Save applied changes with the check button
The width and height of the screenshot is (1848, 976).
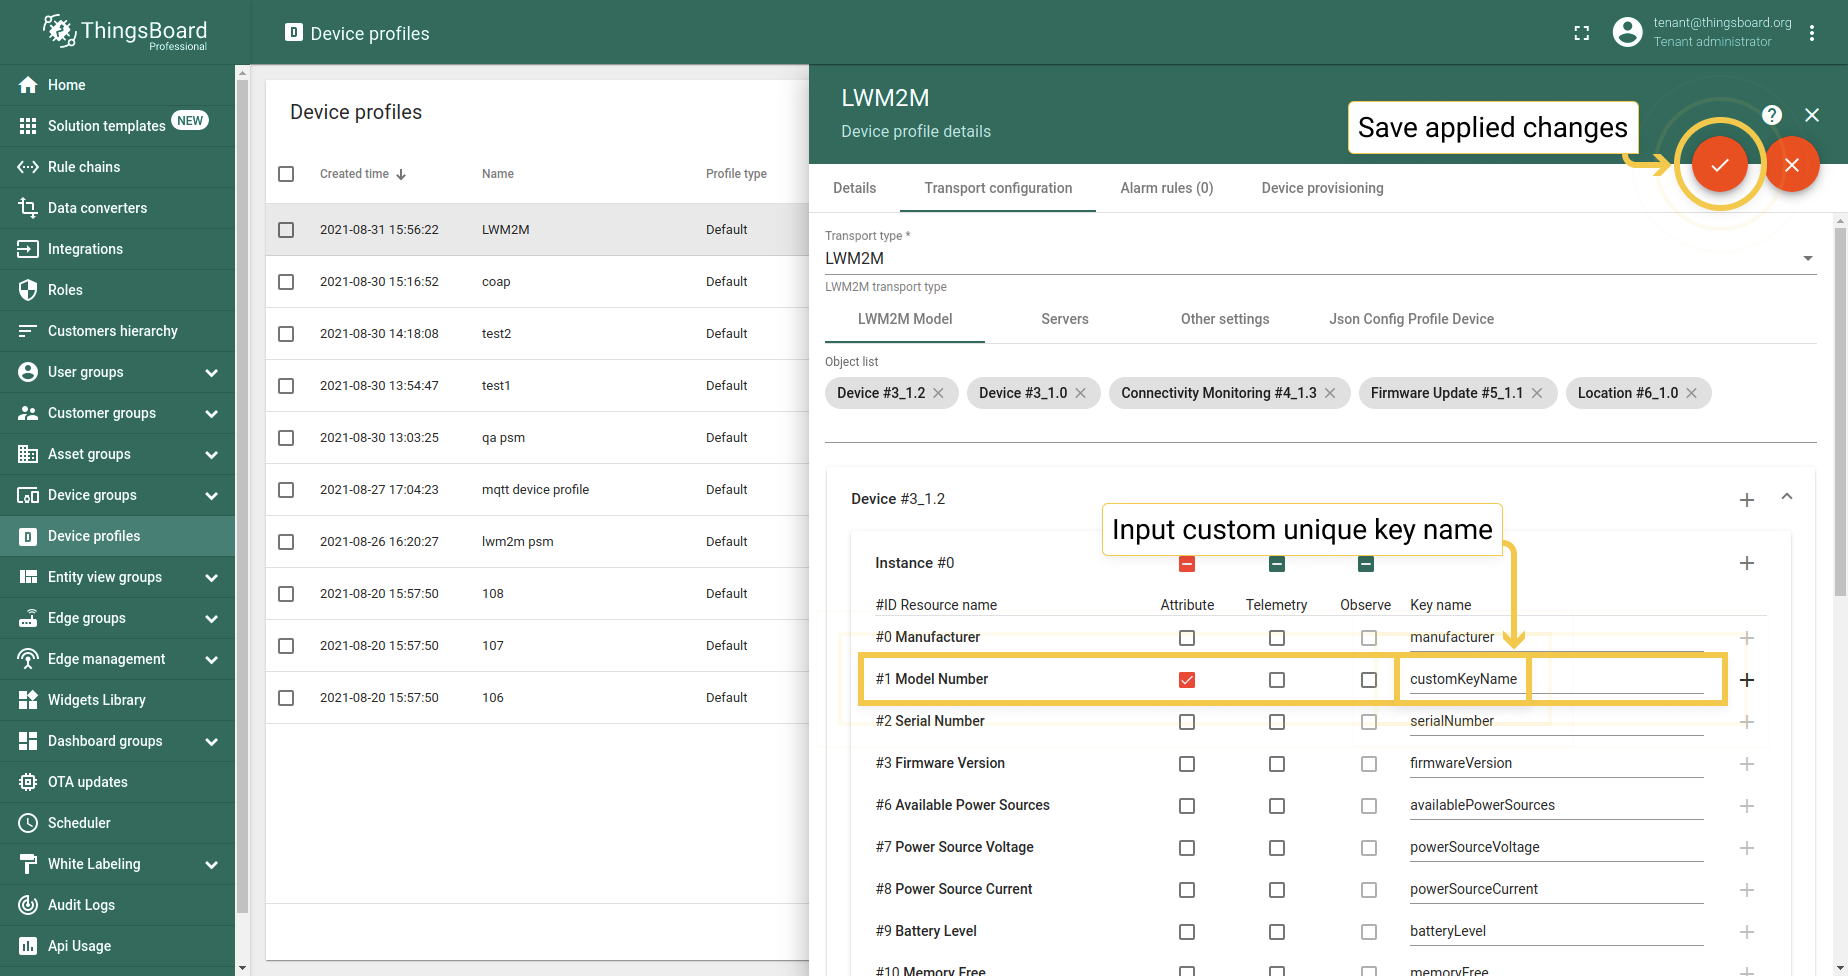[1719, 165]
